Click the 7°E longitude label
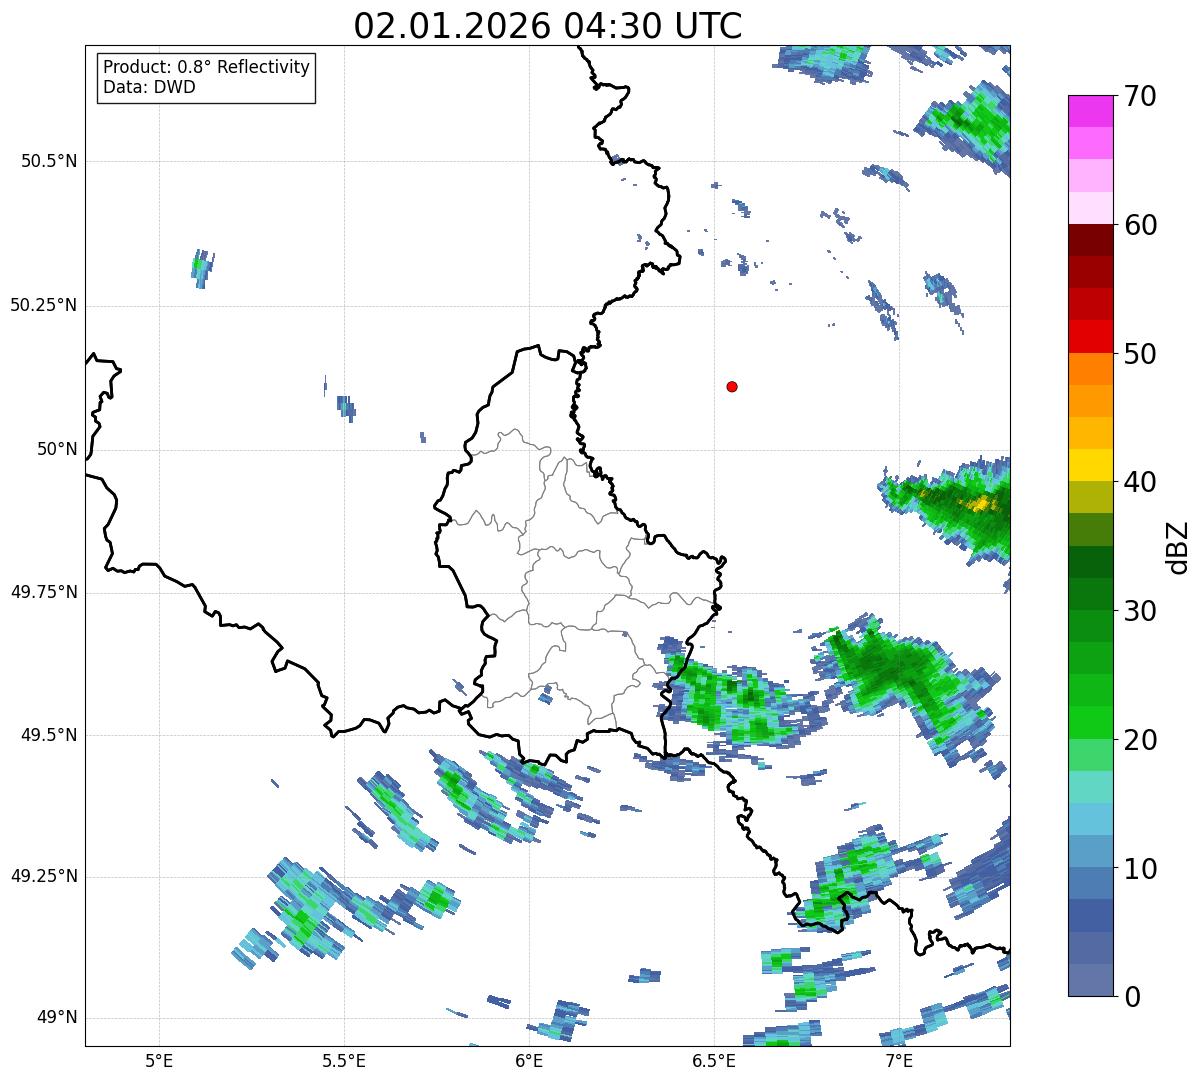This screenshot has height=1081, width=1202. coord(899,1060)
